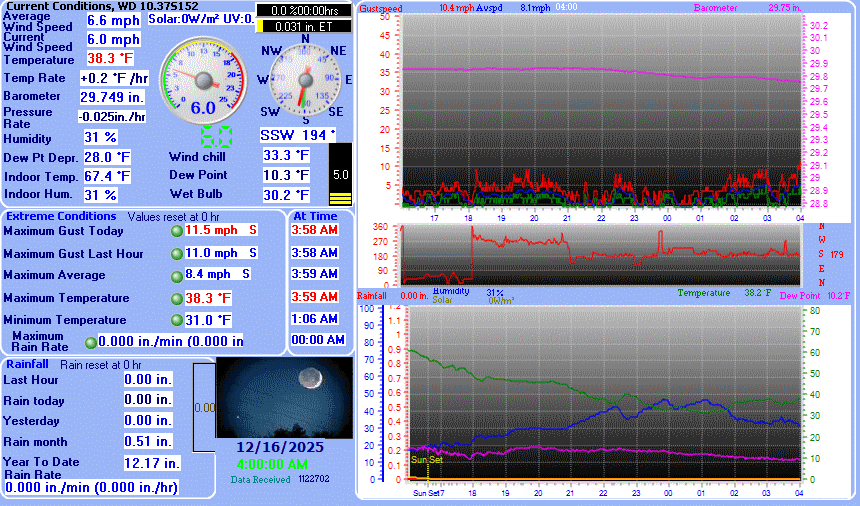Click the wind speed dial gauge
This screenshot has height=506, width=860.
204,78
